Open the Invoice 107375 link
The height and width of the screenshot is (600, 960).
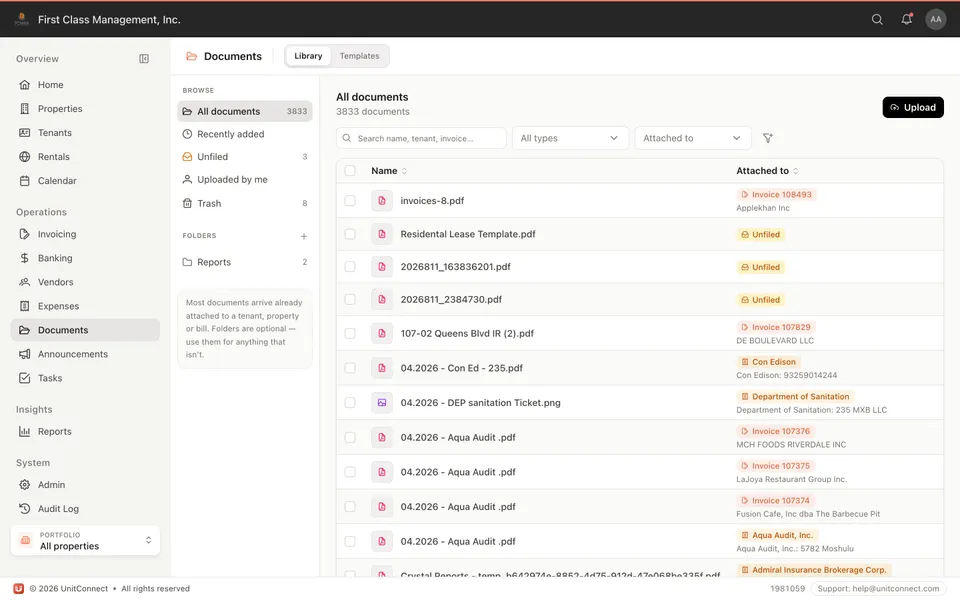[775, 467]
